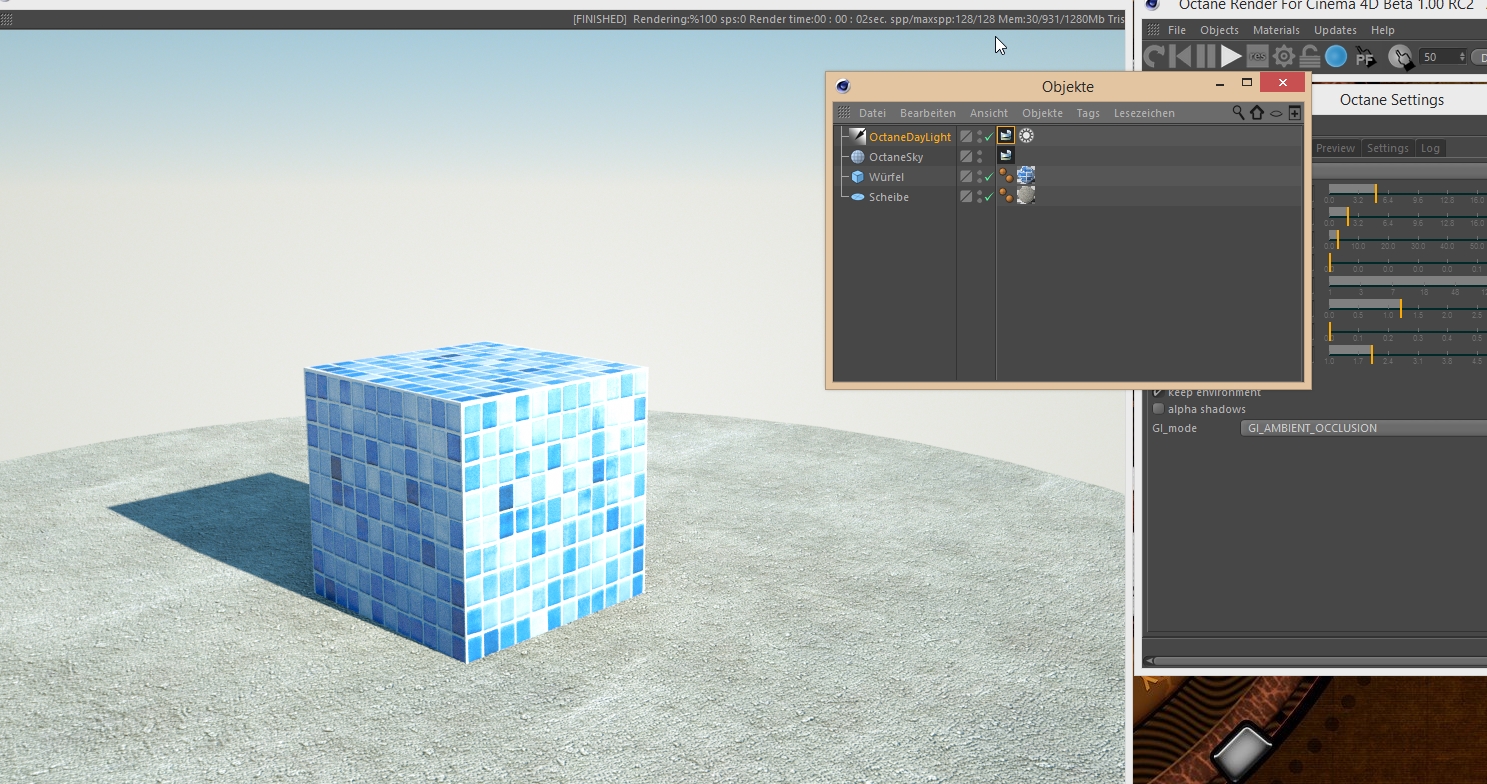Activate the hand picker sphere icon
Screen dimensions: 1487x784
[x=1402, y=57]
